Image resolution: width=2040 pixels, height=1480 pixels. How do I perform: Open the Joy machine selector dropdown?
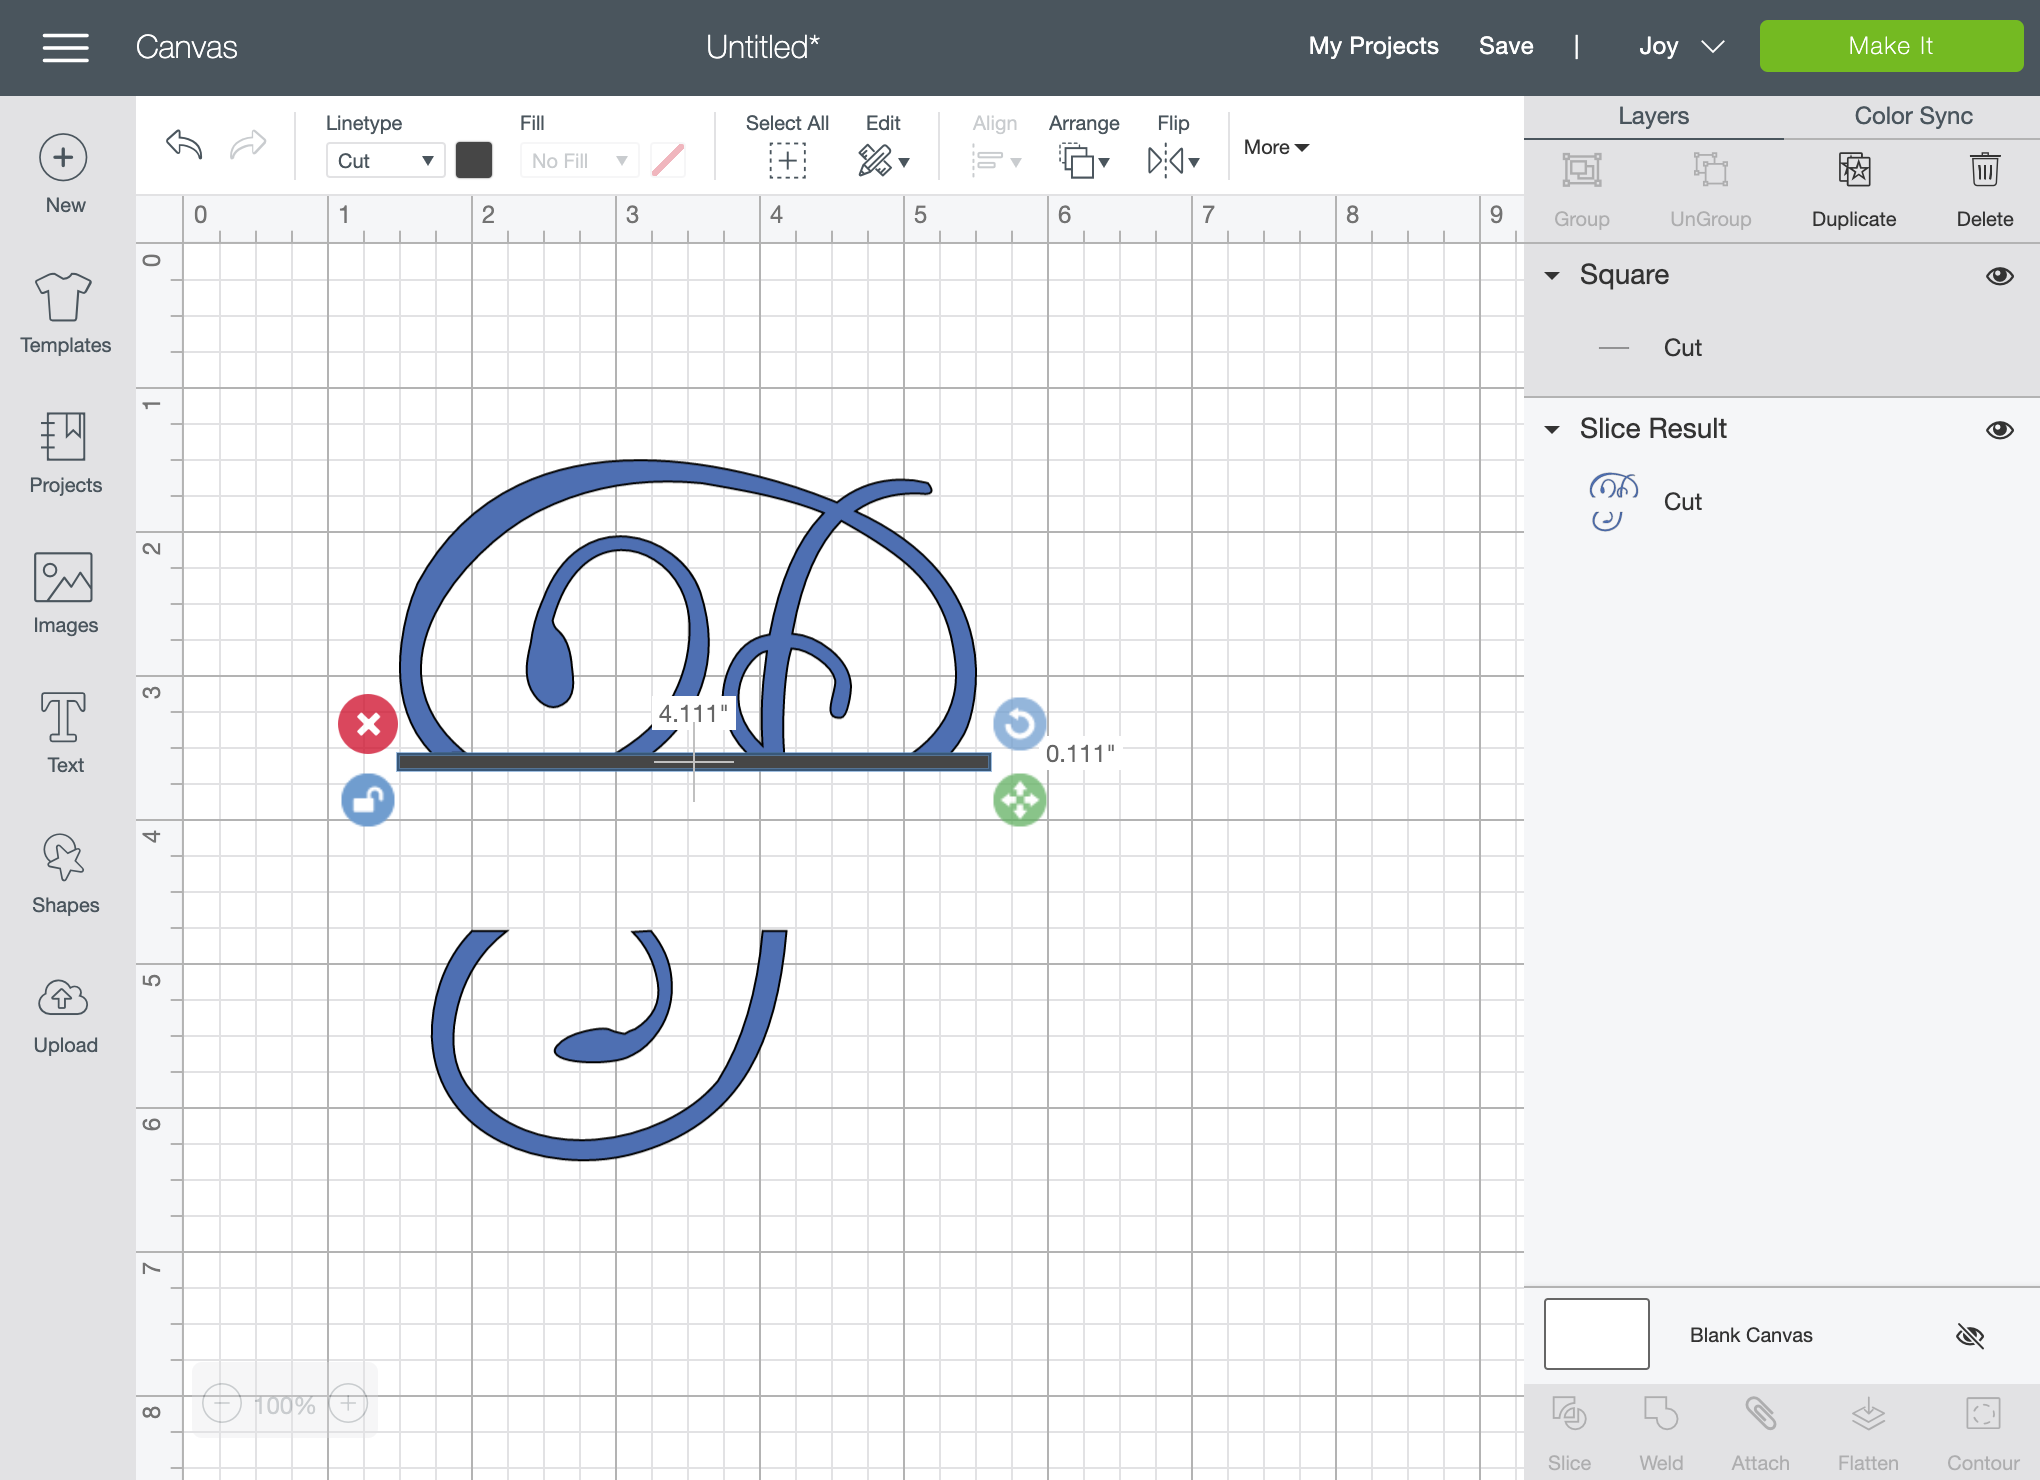1681,46
